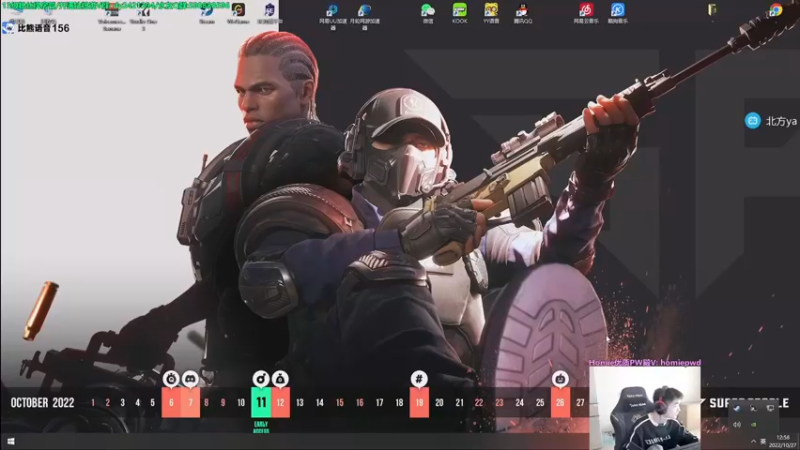Open the Steam desktop shortcut
Image resolution: width=800 pixels, height=450 pixels.
click(207, 13)
